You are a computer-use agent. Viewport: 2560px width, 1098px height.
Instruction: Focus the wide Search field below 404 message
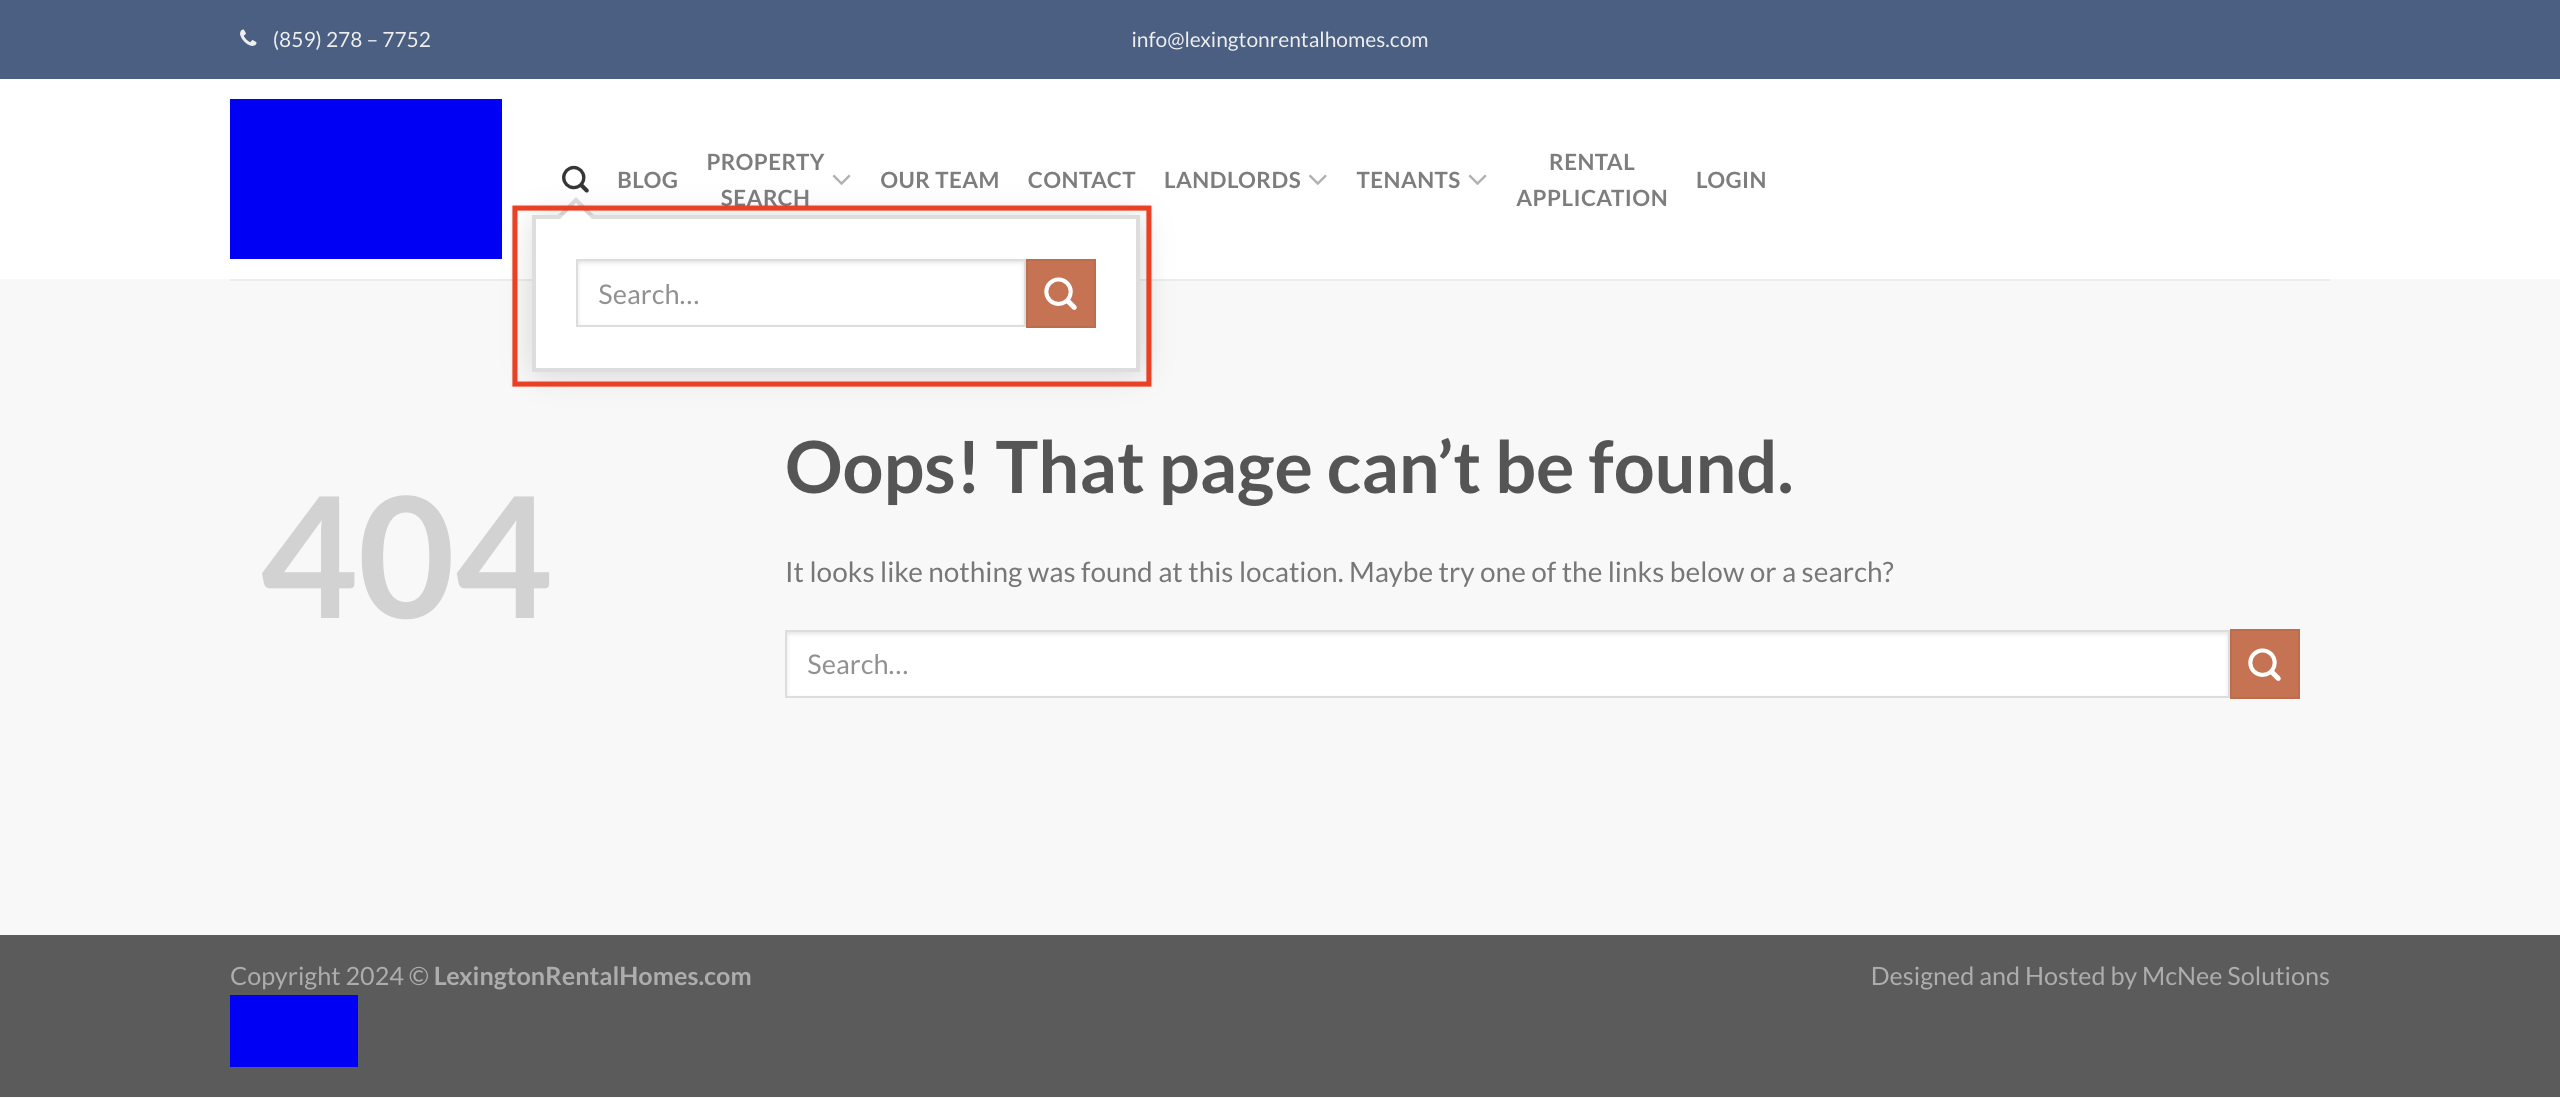click(x=1506, y=664)
